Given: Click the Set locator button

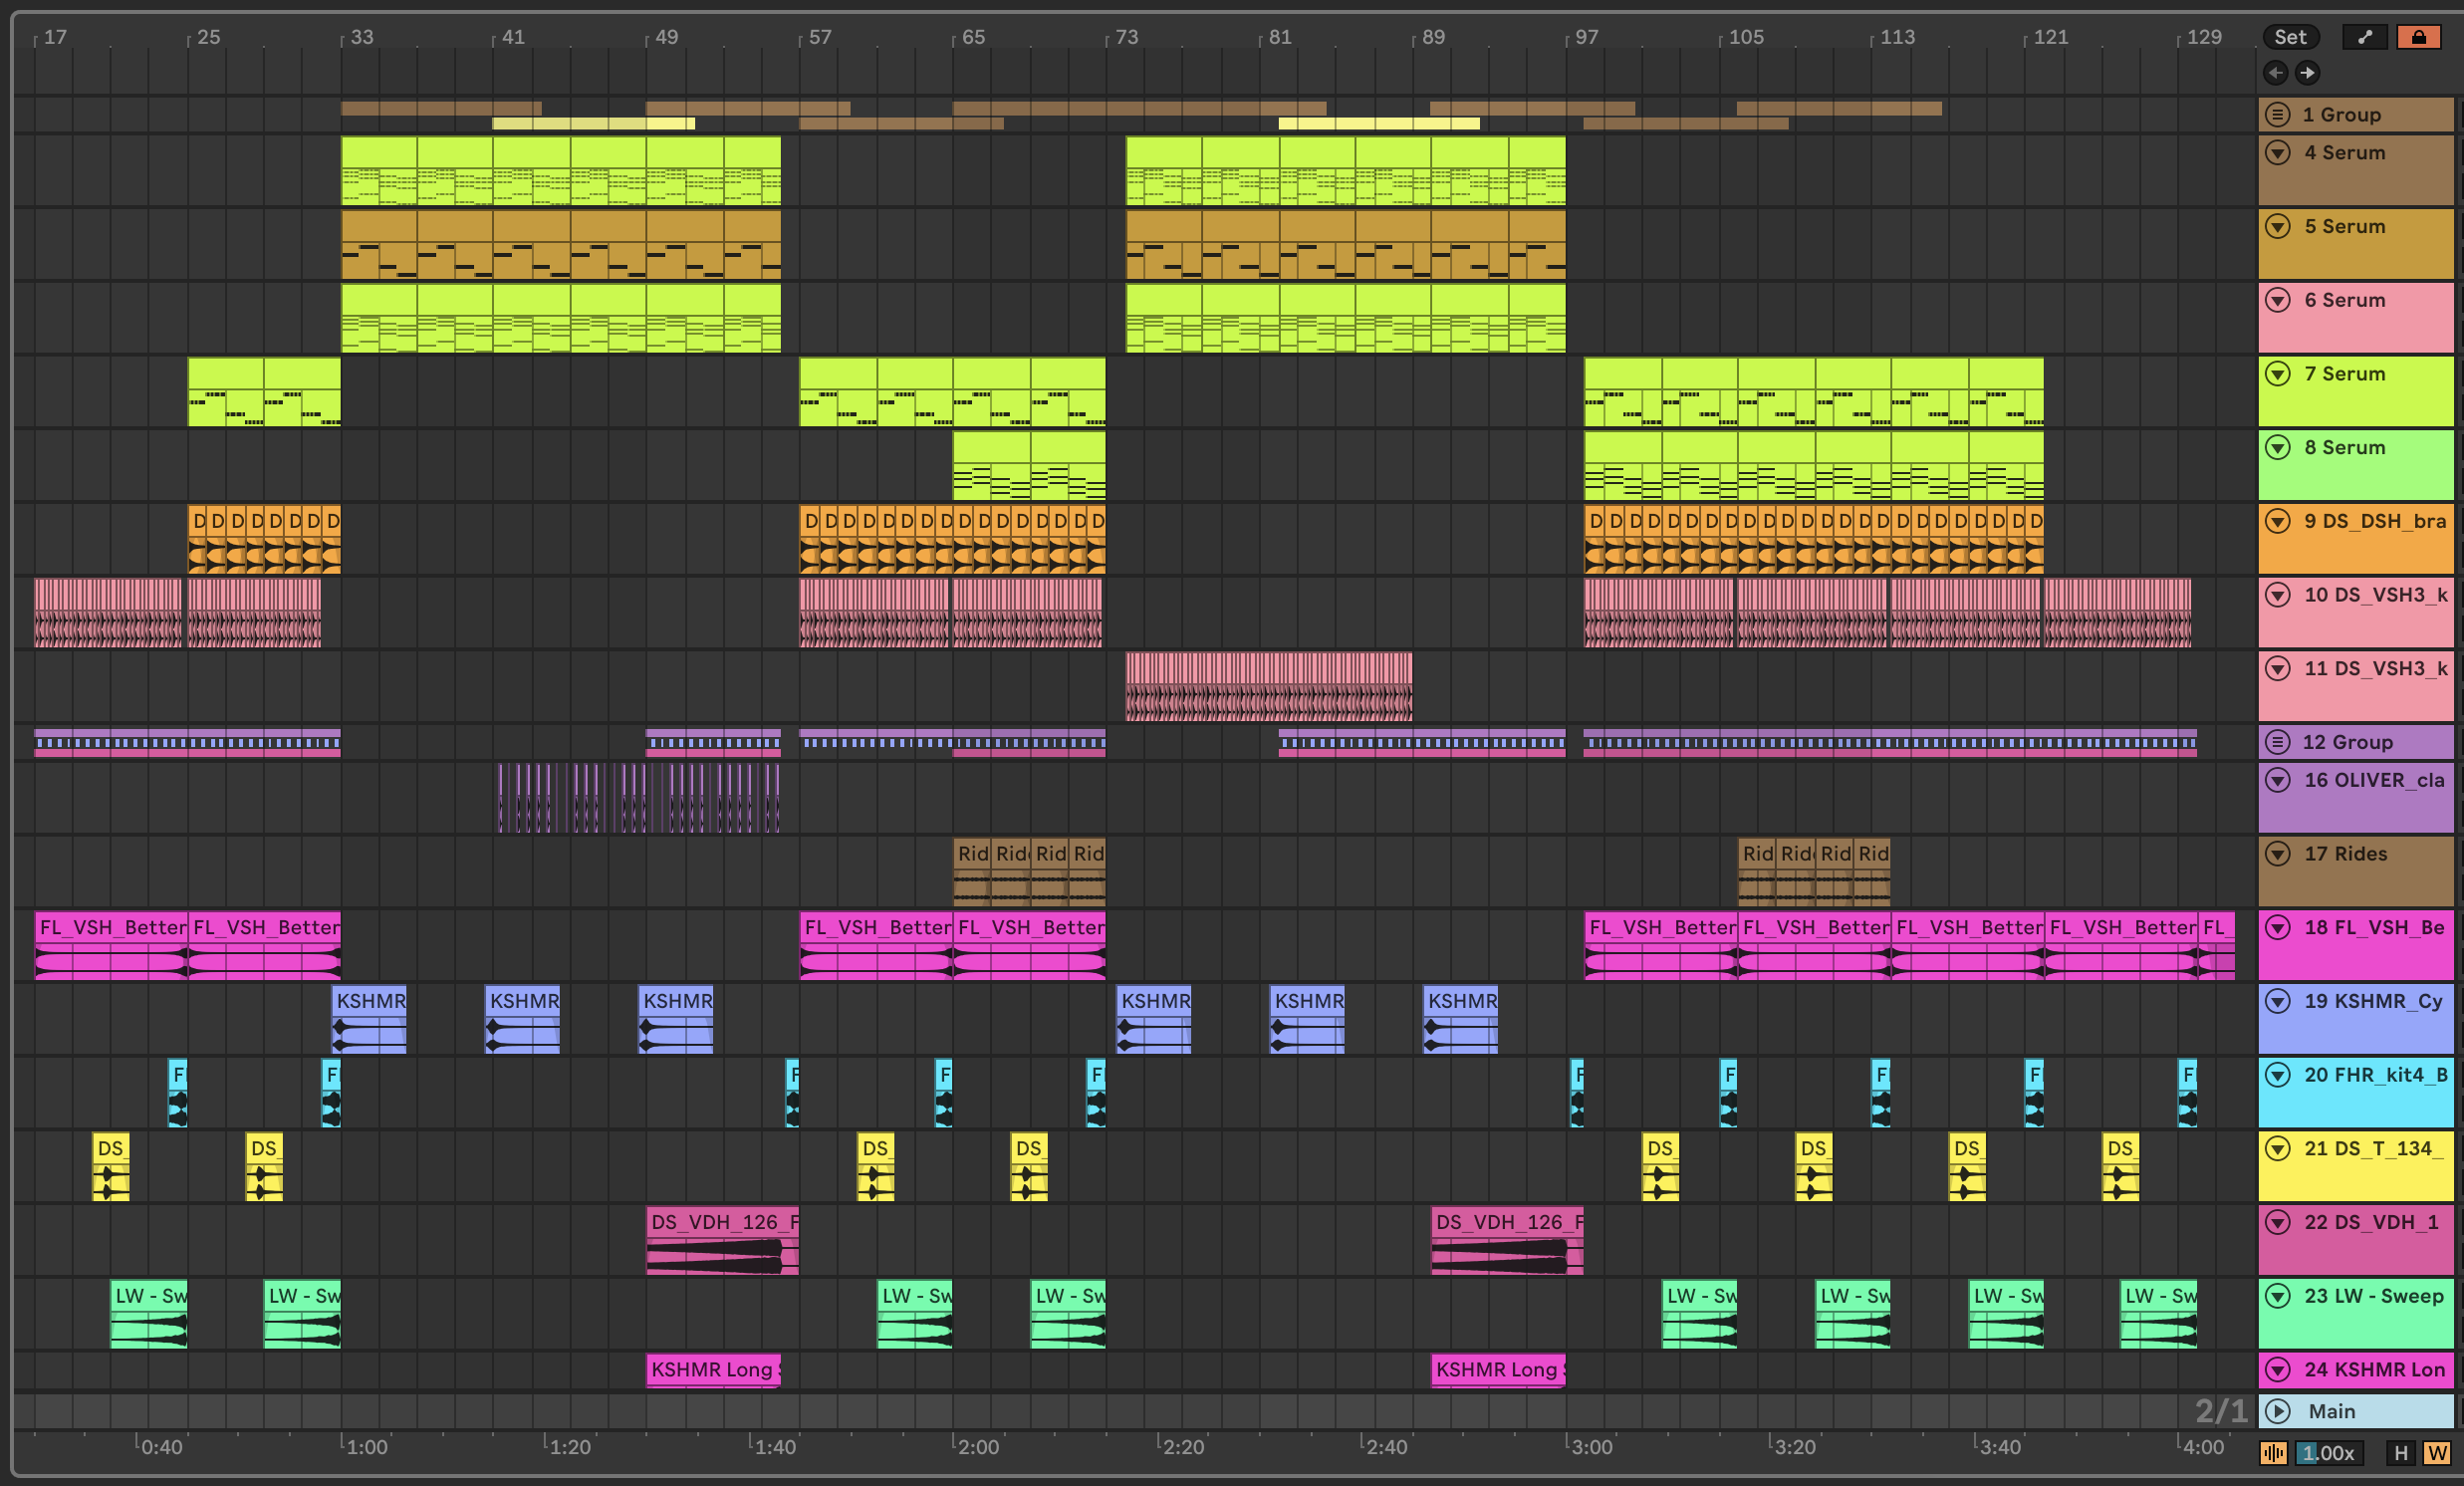Looking at the screenshot, I should (x=2289, y=37).
